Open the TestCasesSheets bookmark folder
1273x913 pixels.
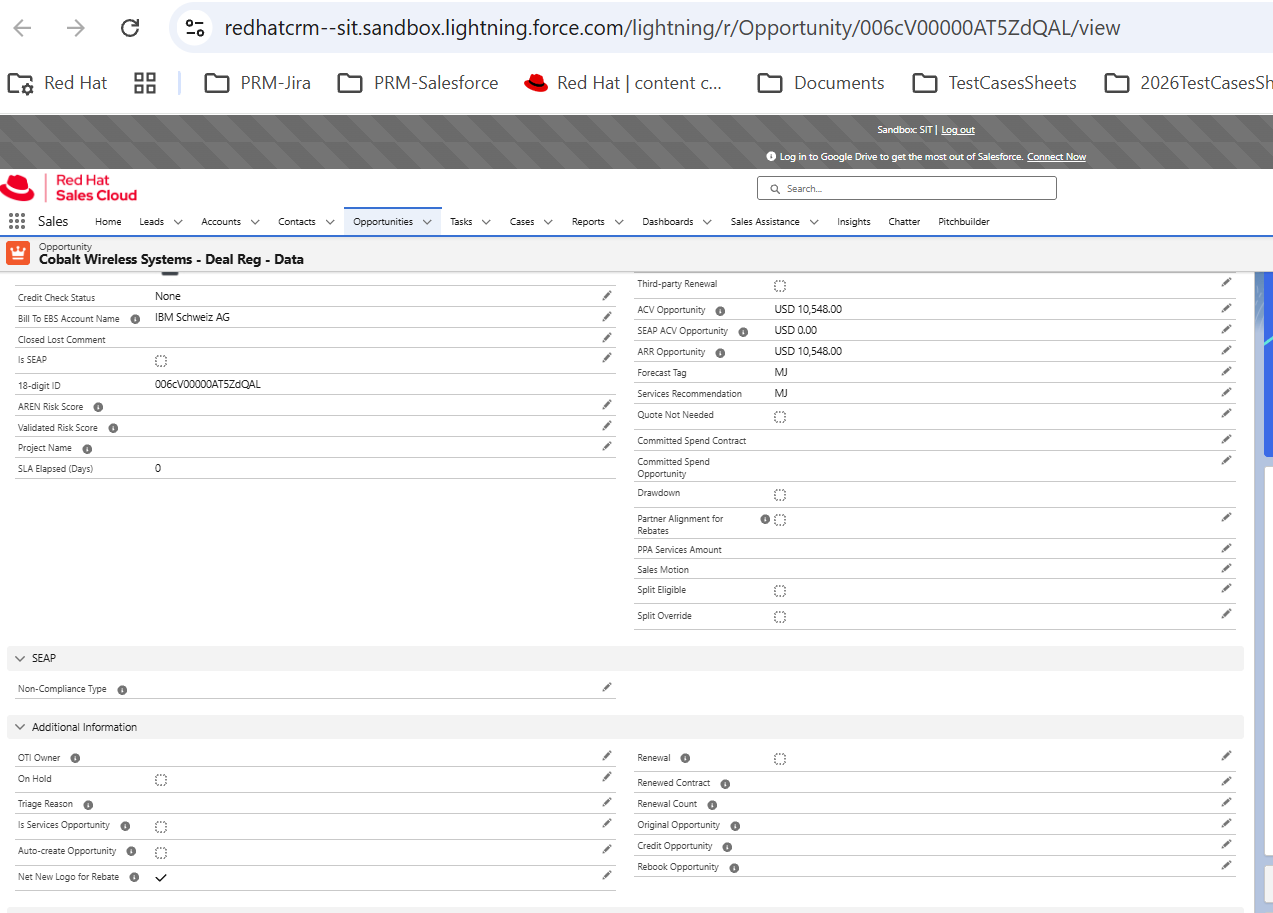click(x=994, y=83)
